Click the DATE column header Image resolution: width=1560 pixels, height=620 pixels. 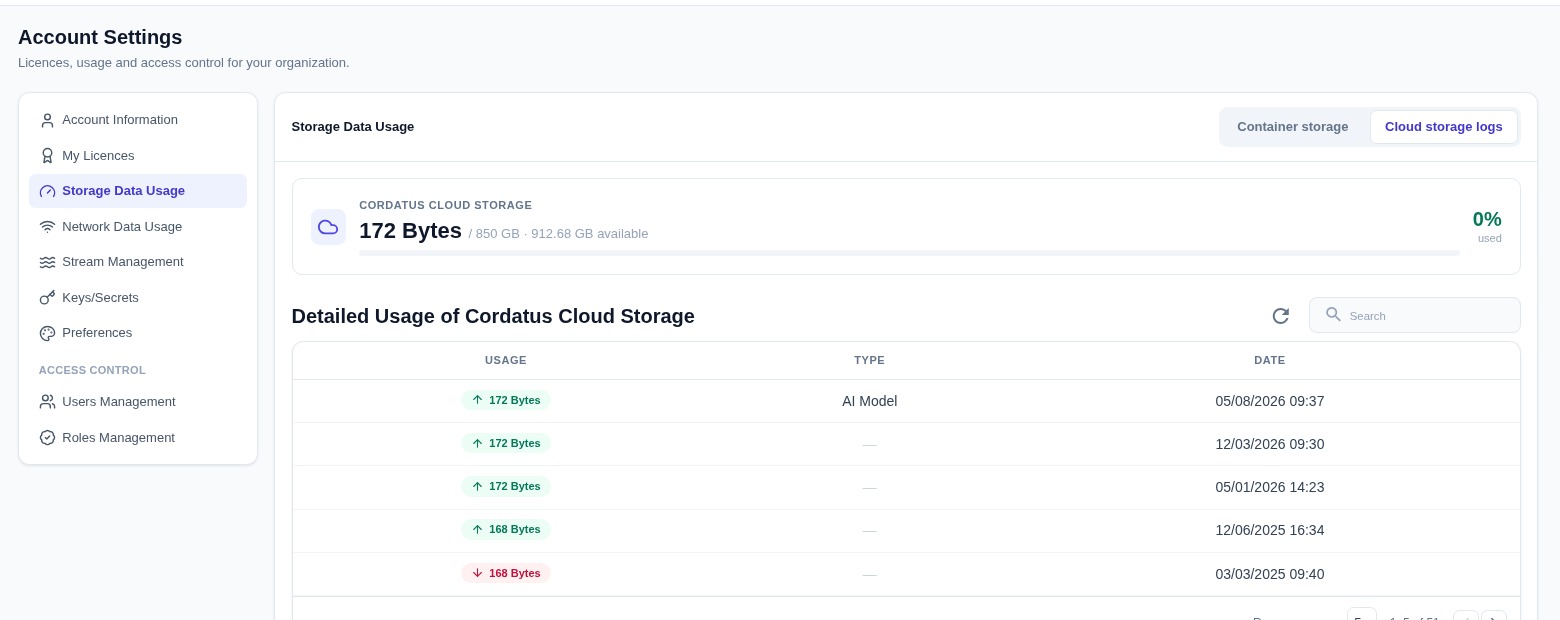point(1269,360)
